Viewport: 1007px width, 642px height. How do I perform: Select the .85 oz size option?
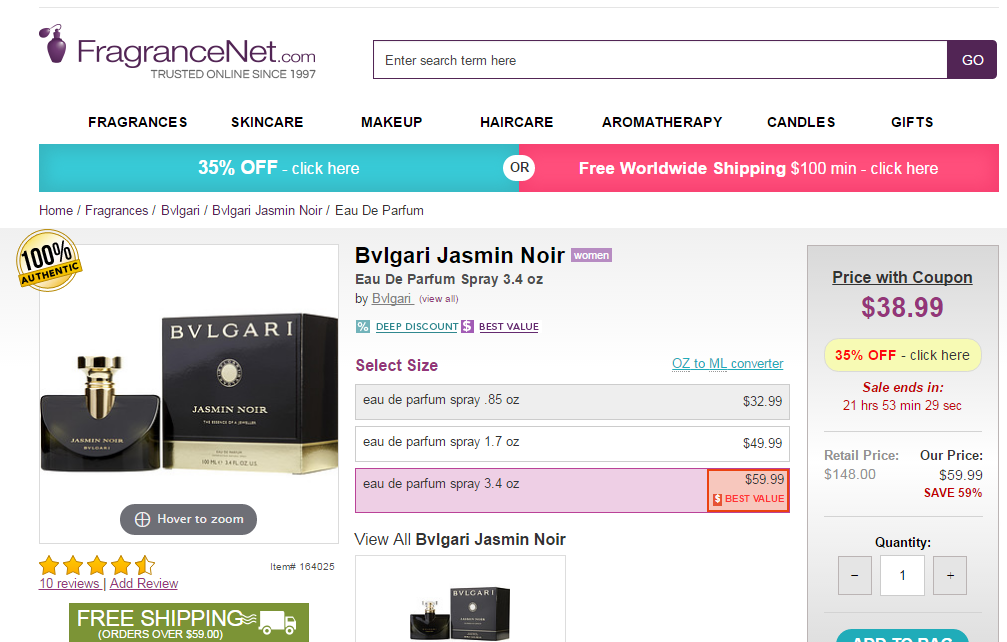click(x=572, y=401)
